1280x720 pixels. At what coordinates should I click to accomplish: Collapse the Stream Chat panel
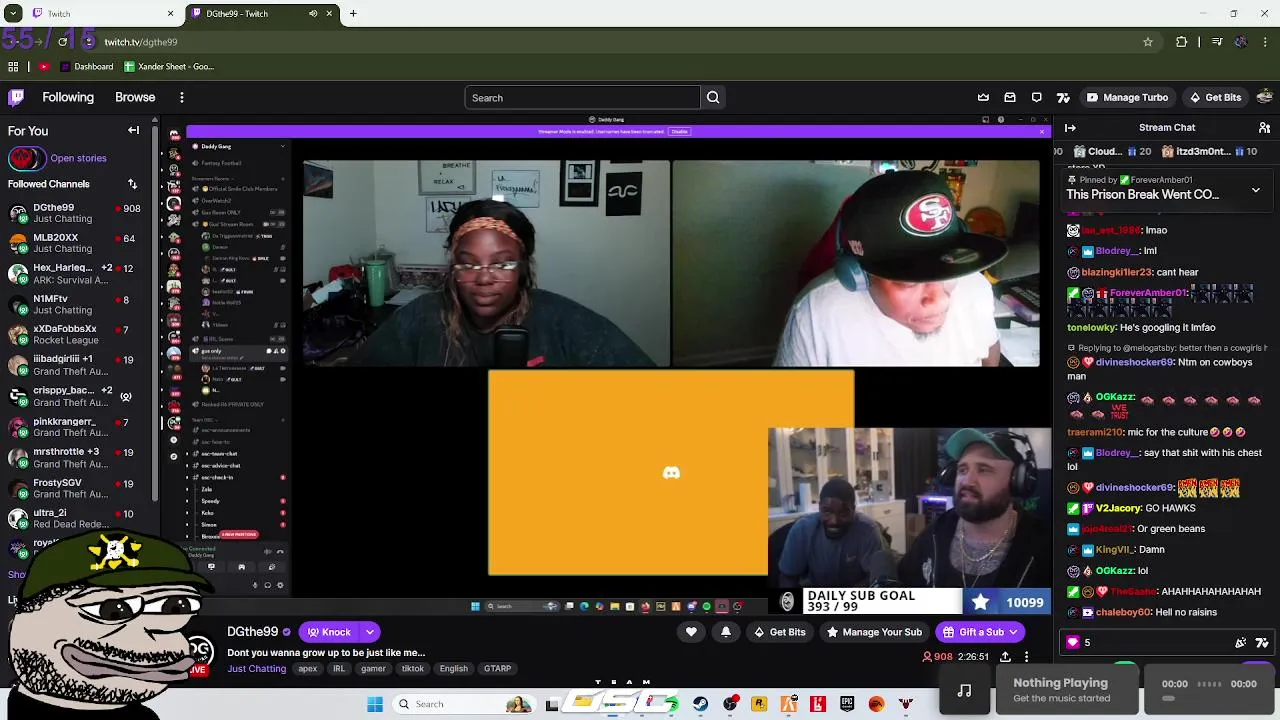[1070, 128]
